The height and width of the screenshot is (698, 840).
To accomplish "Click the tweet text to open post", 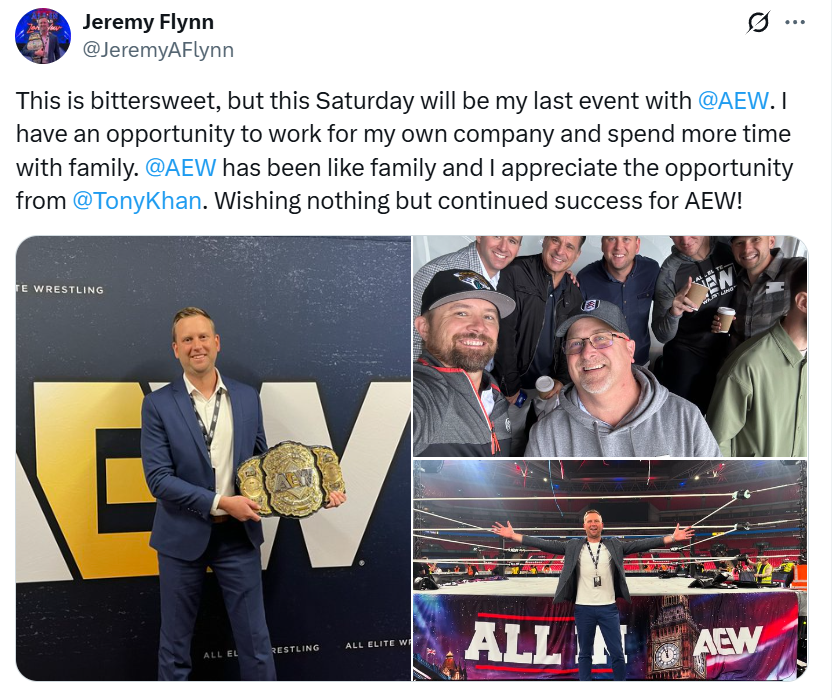I will [x=404, y=151].
